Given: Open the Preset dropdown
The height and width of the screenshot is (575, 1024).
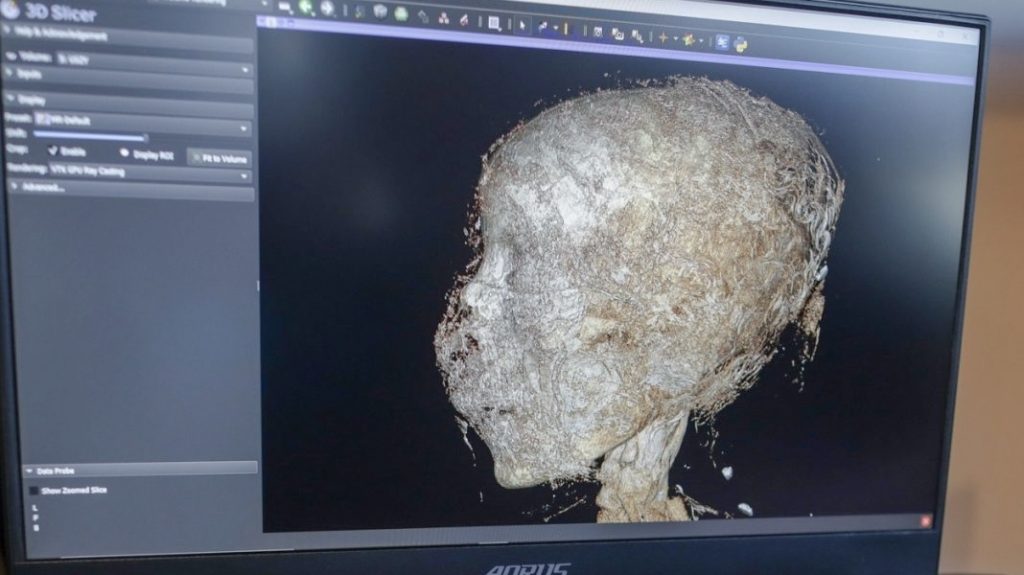Looking at the screenshot, I should 142,122.
